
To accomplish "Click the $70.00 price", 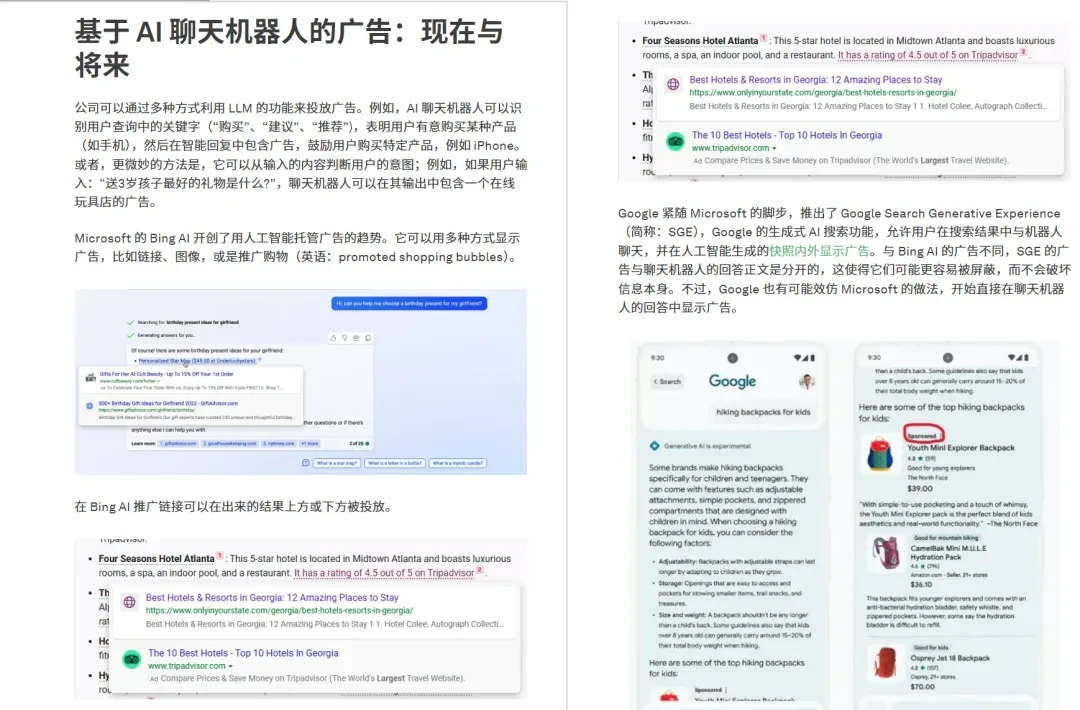I will (922, 687).
